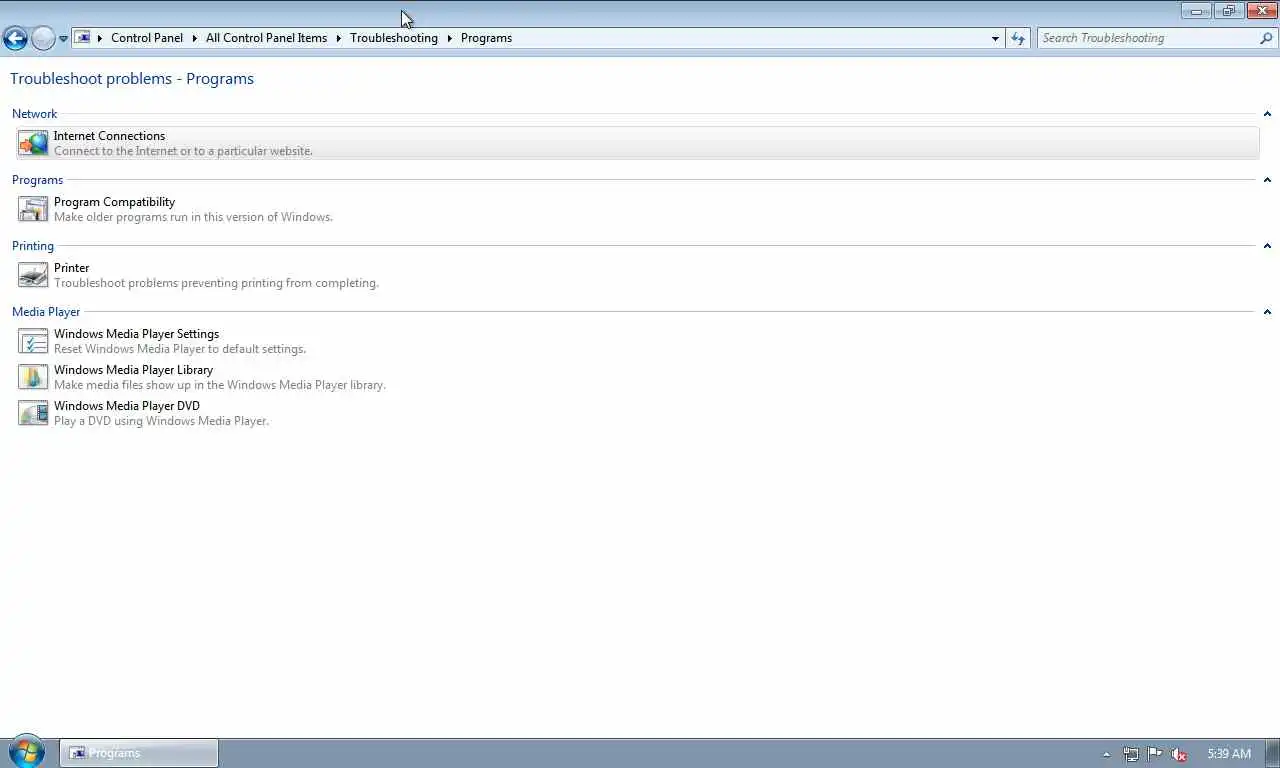Viewport: 1280px width, 768px height.
Task: Click the Internet Connections troubleshooter icon
Action: [33, 143]
